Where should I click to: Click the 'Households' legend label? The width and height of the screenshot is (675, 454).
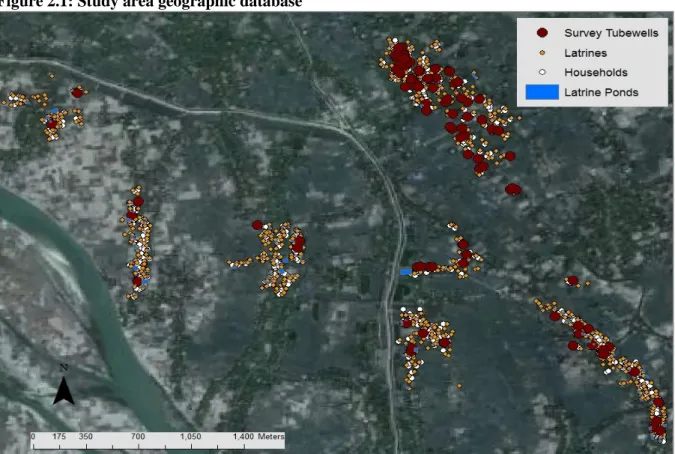pyautogui.click(x=596, y=72)
